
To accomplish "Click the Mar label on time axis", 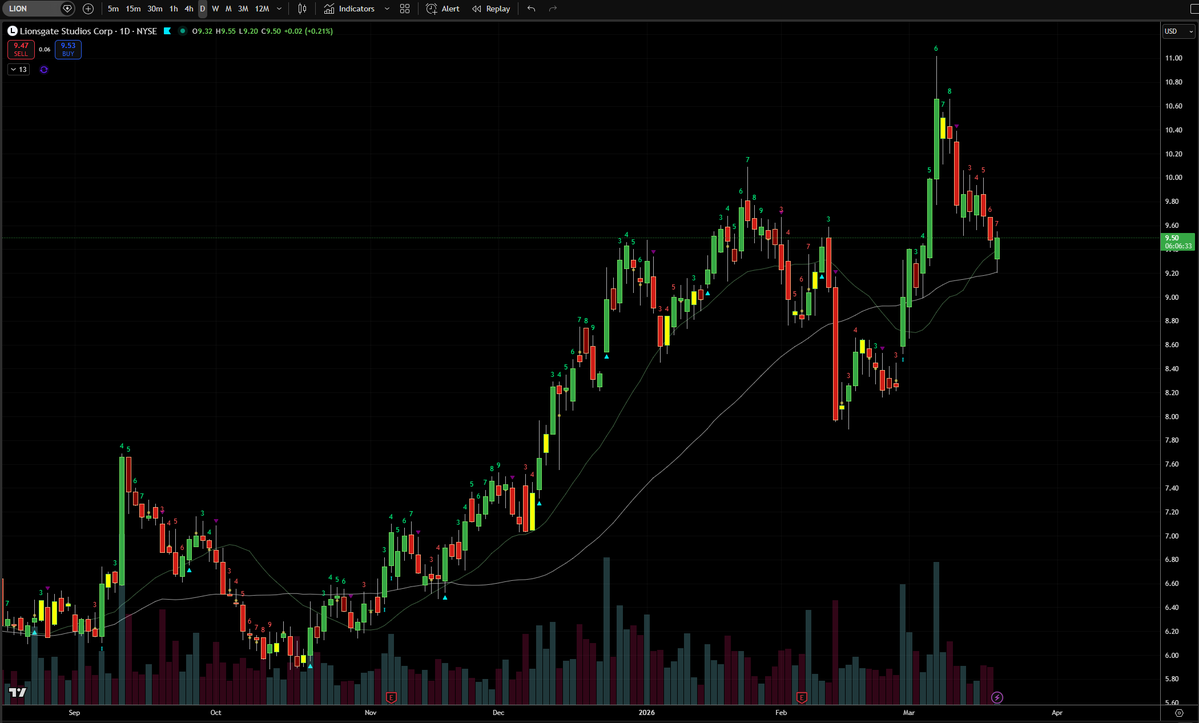I will (x=908, y=712).
